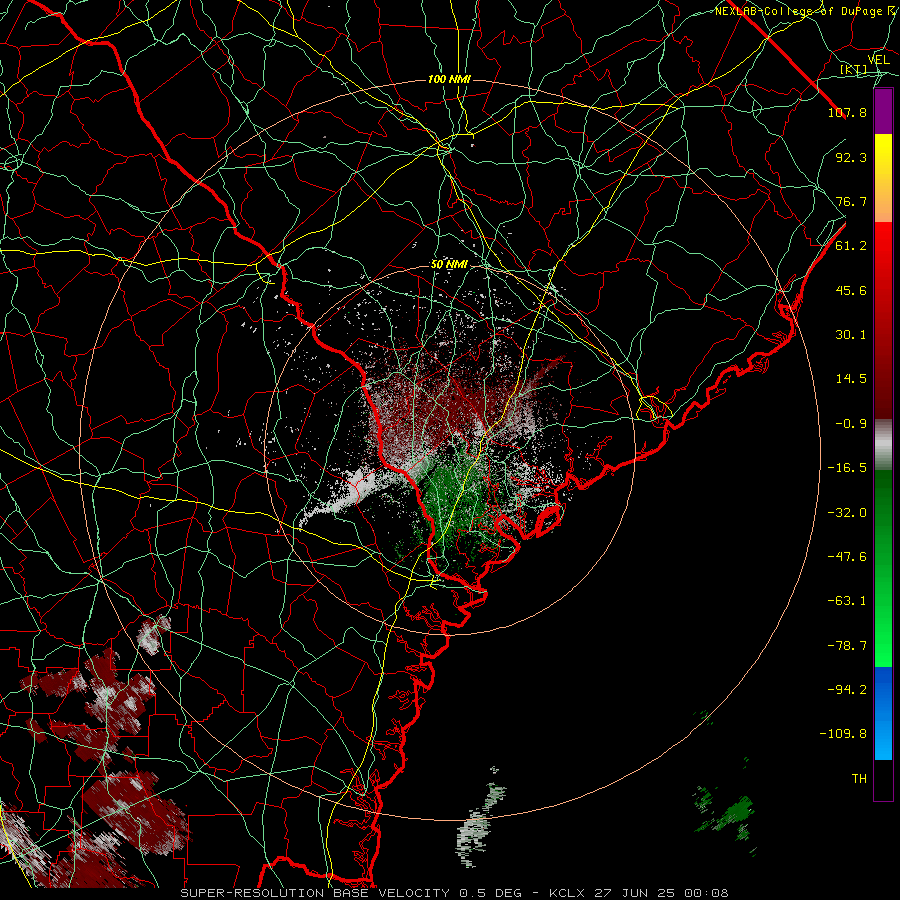The height and width of the screenshot is (900, 900).
Task: Select the -0.9 value on velocity scale
Action: (851, 424)
